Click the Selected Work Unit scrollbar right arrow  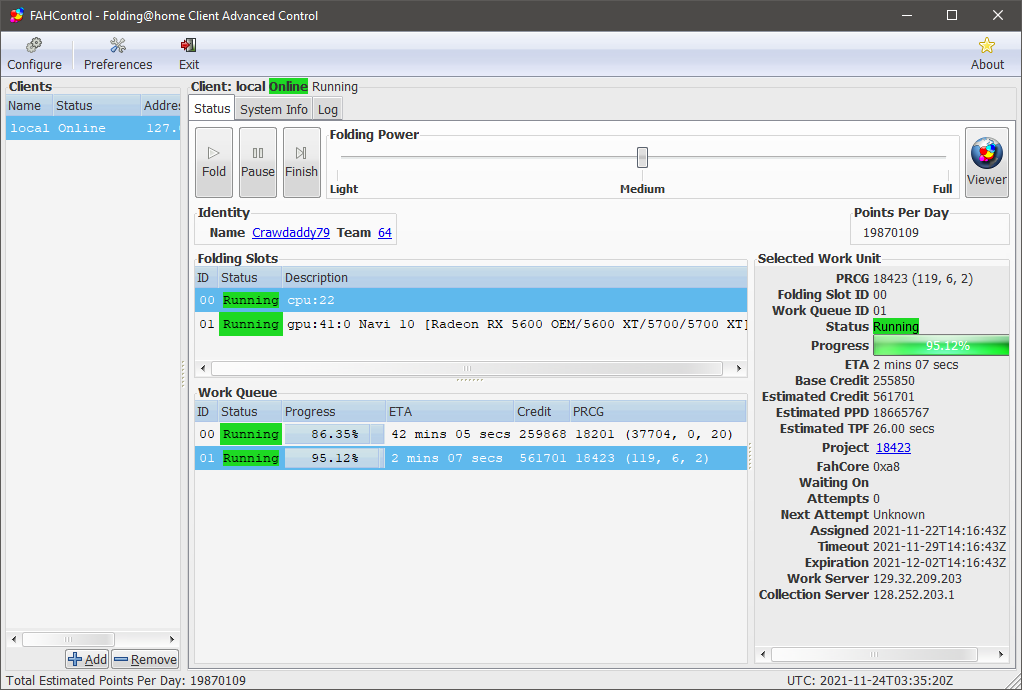pos(1001,654)
